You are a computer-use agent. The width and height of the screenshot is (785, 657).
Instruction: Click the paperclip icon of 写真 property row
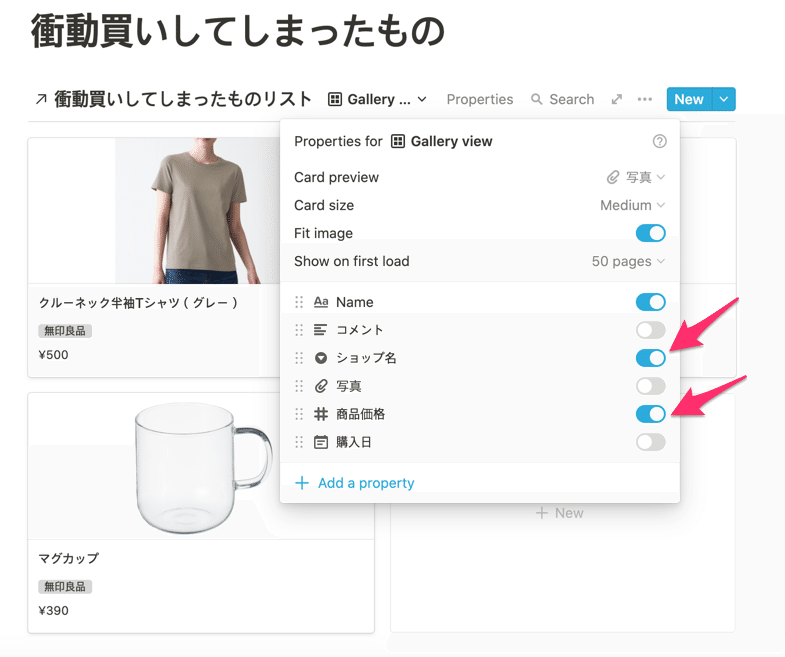[321, 386]
